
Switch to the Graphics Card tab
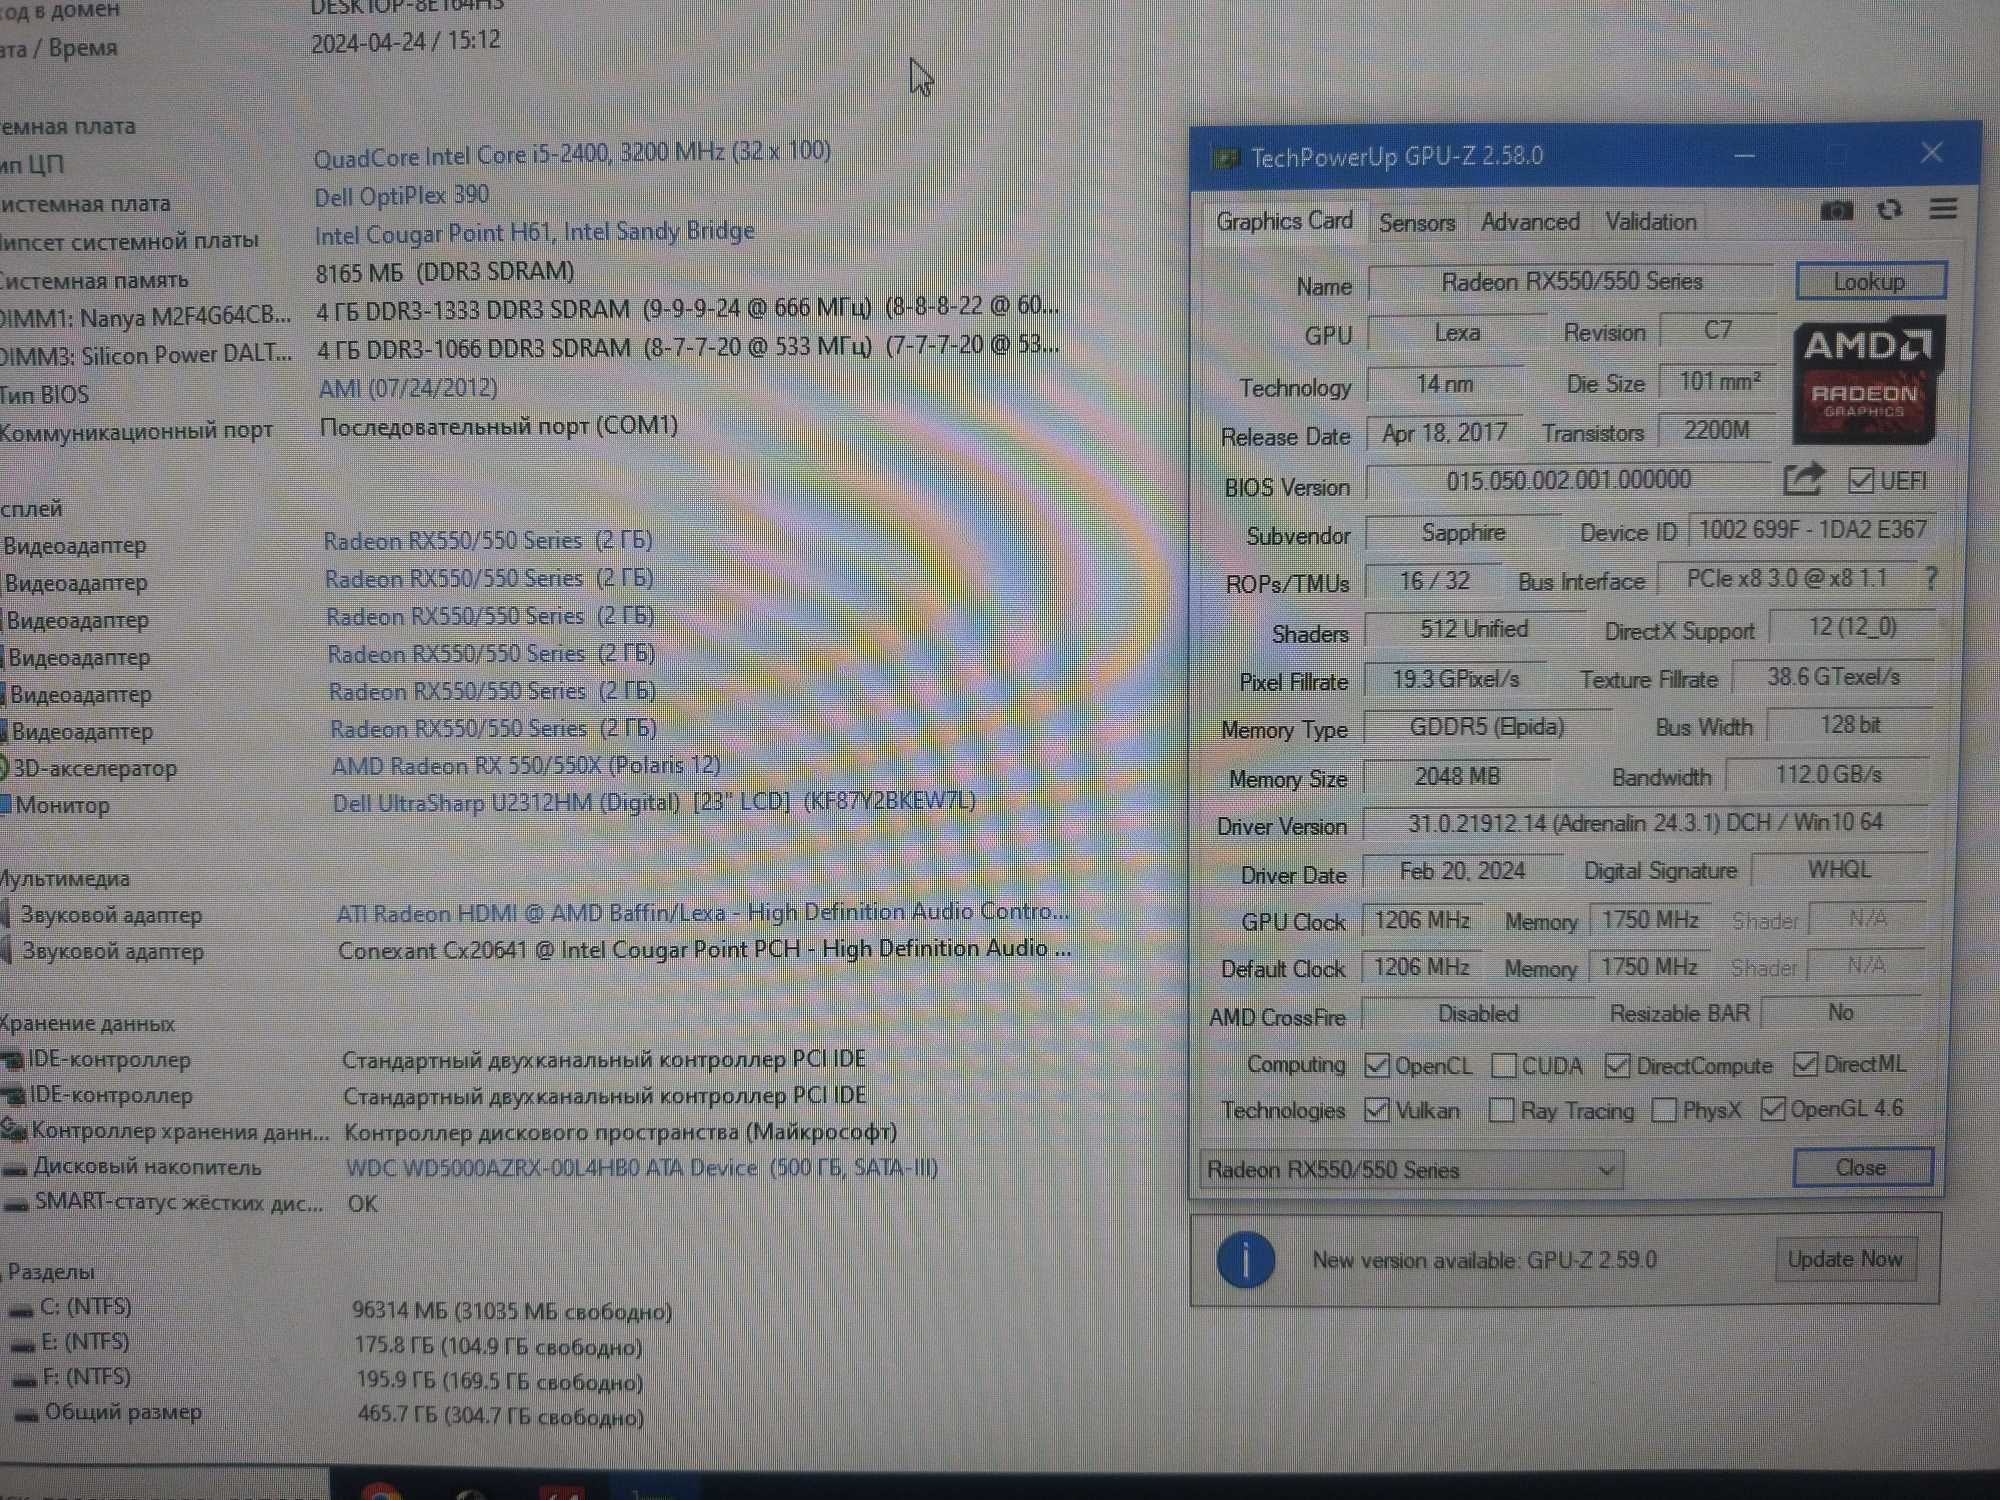pos(1284,221)
